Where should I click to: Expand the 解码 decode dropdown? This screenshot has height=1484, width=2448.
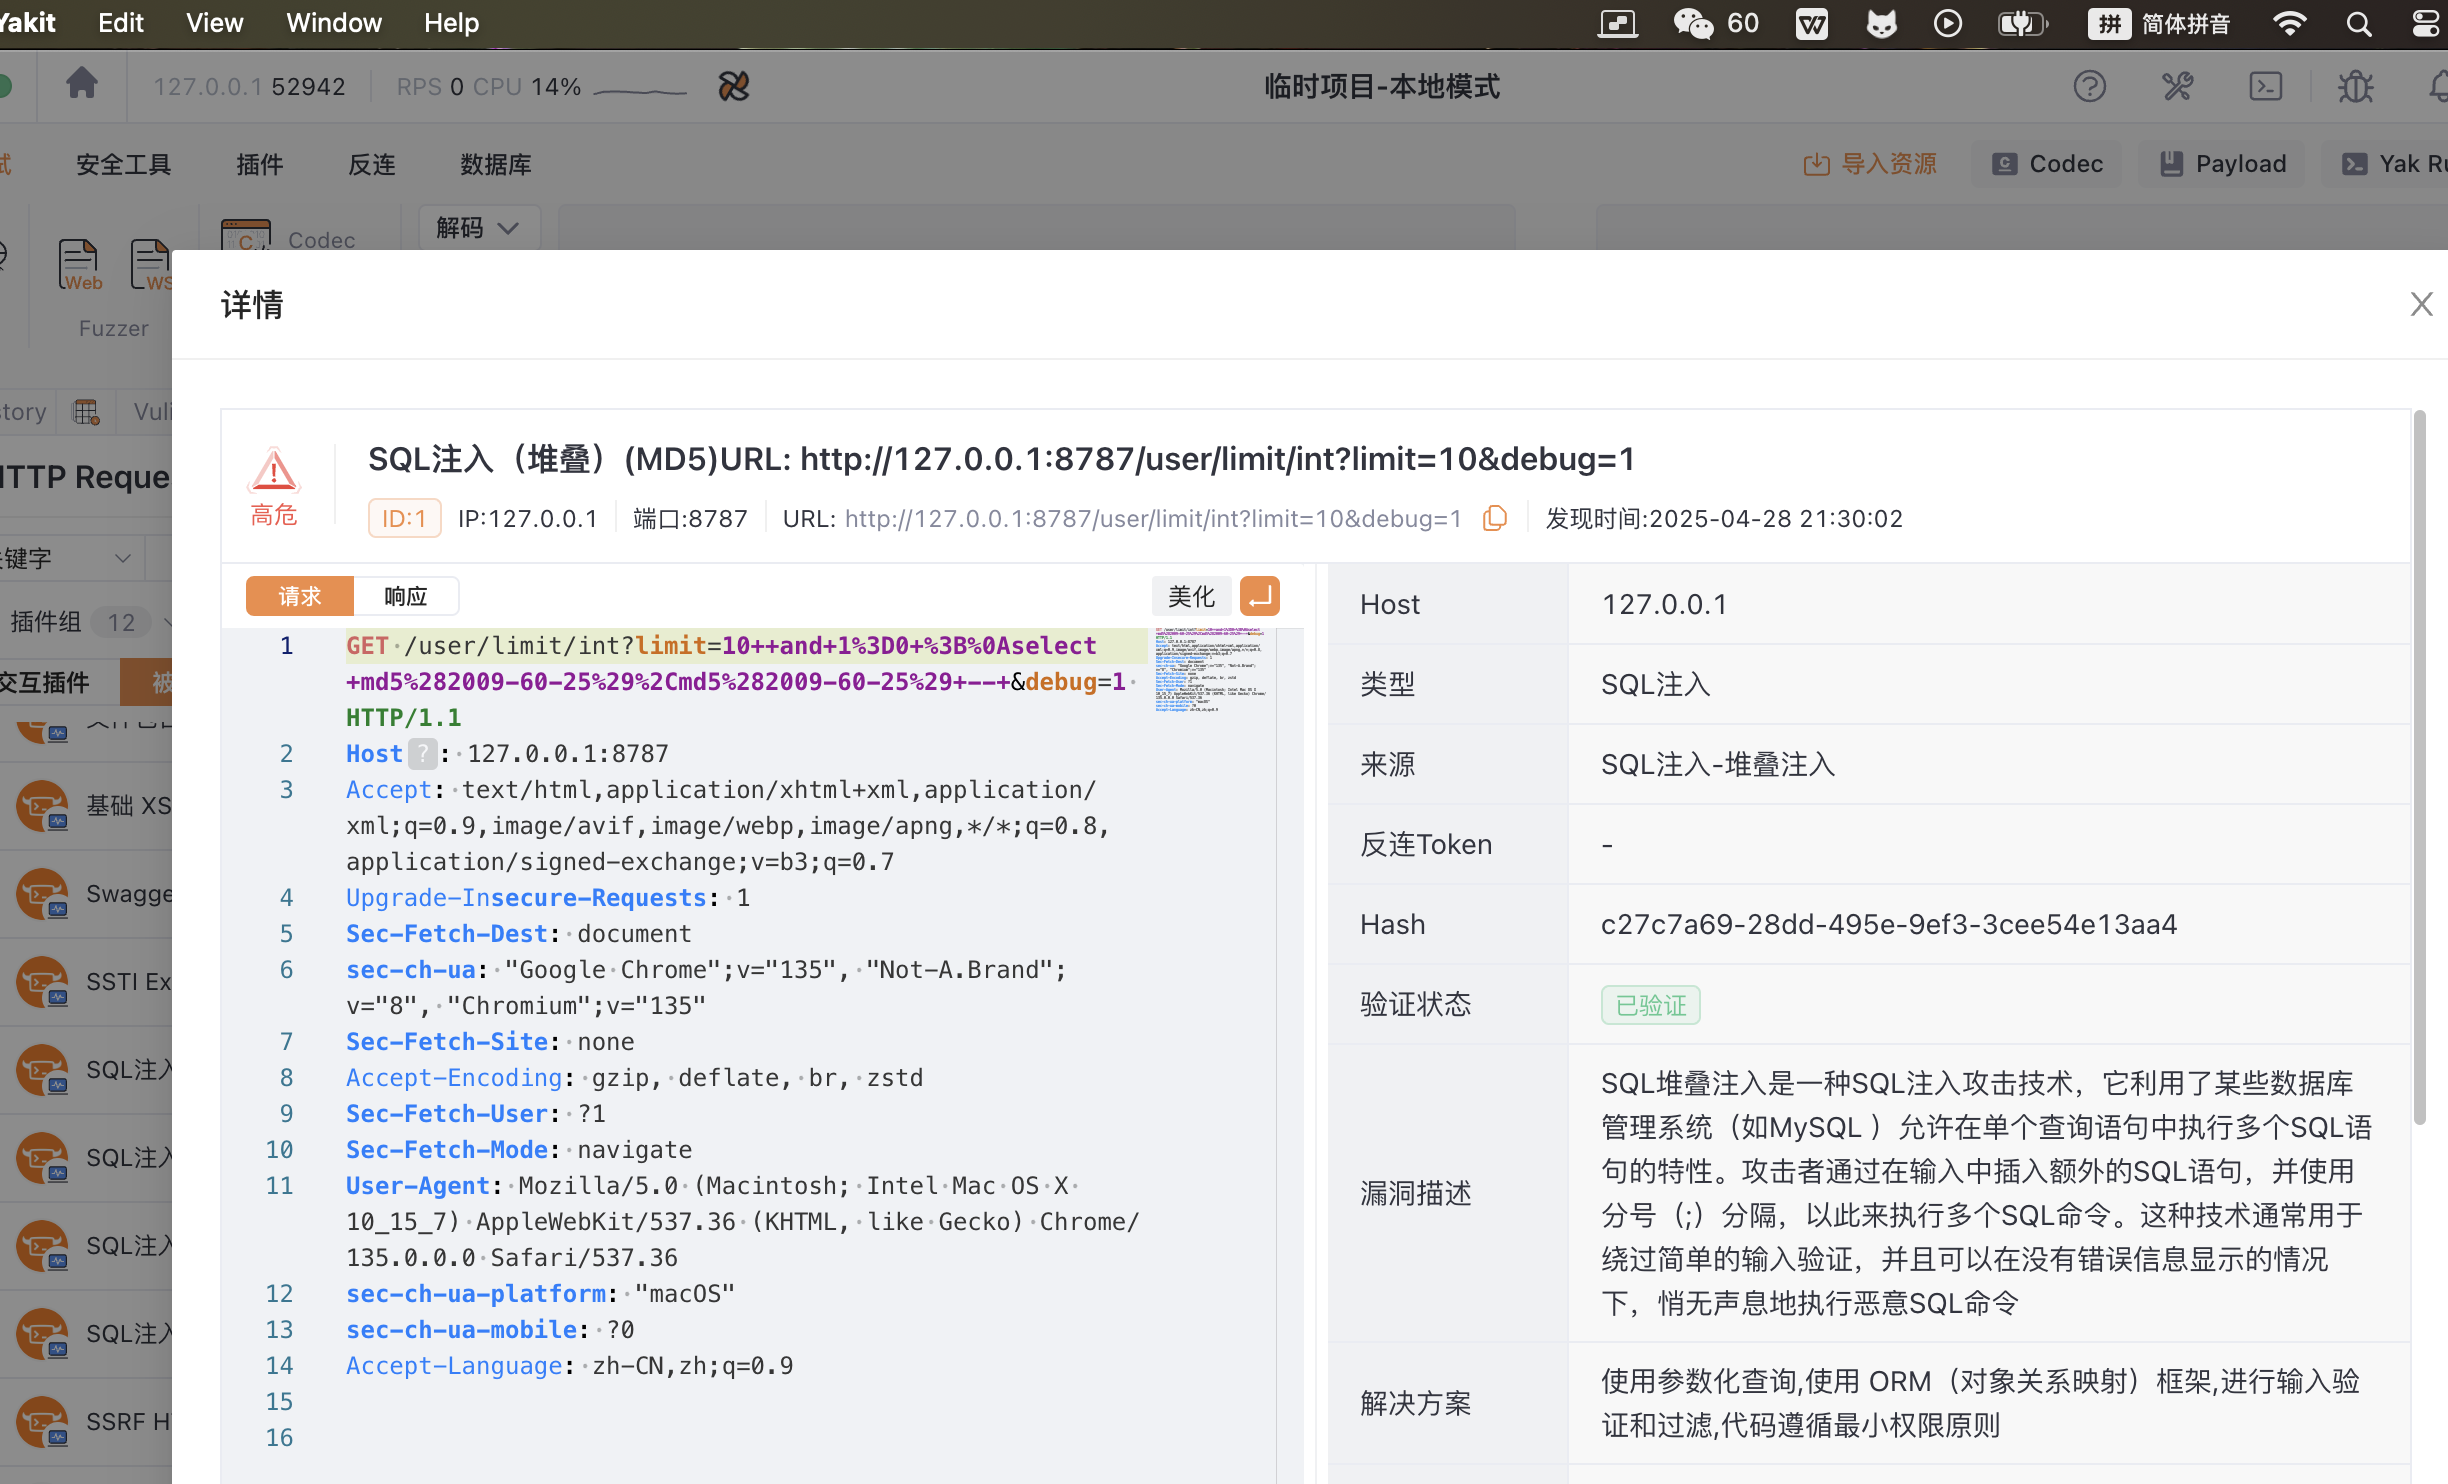[478, 228]
